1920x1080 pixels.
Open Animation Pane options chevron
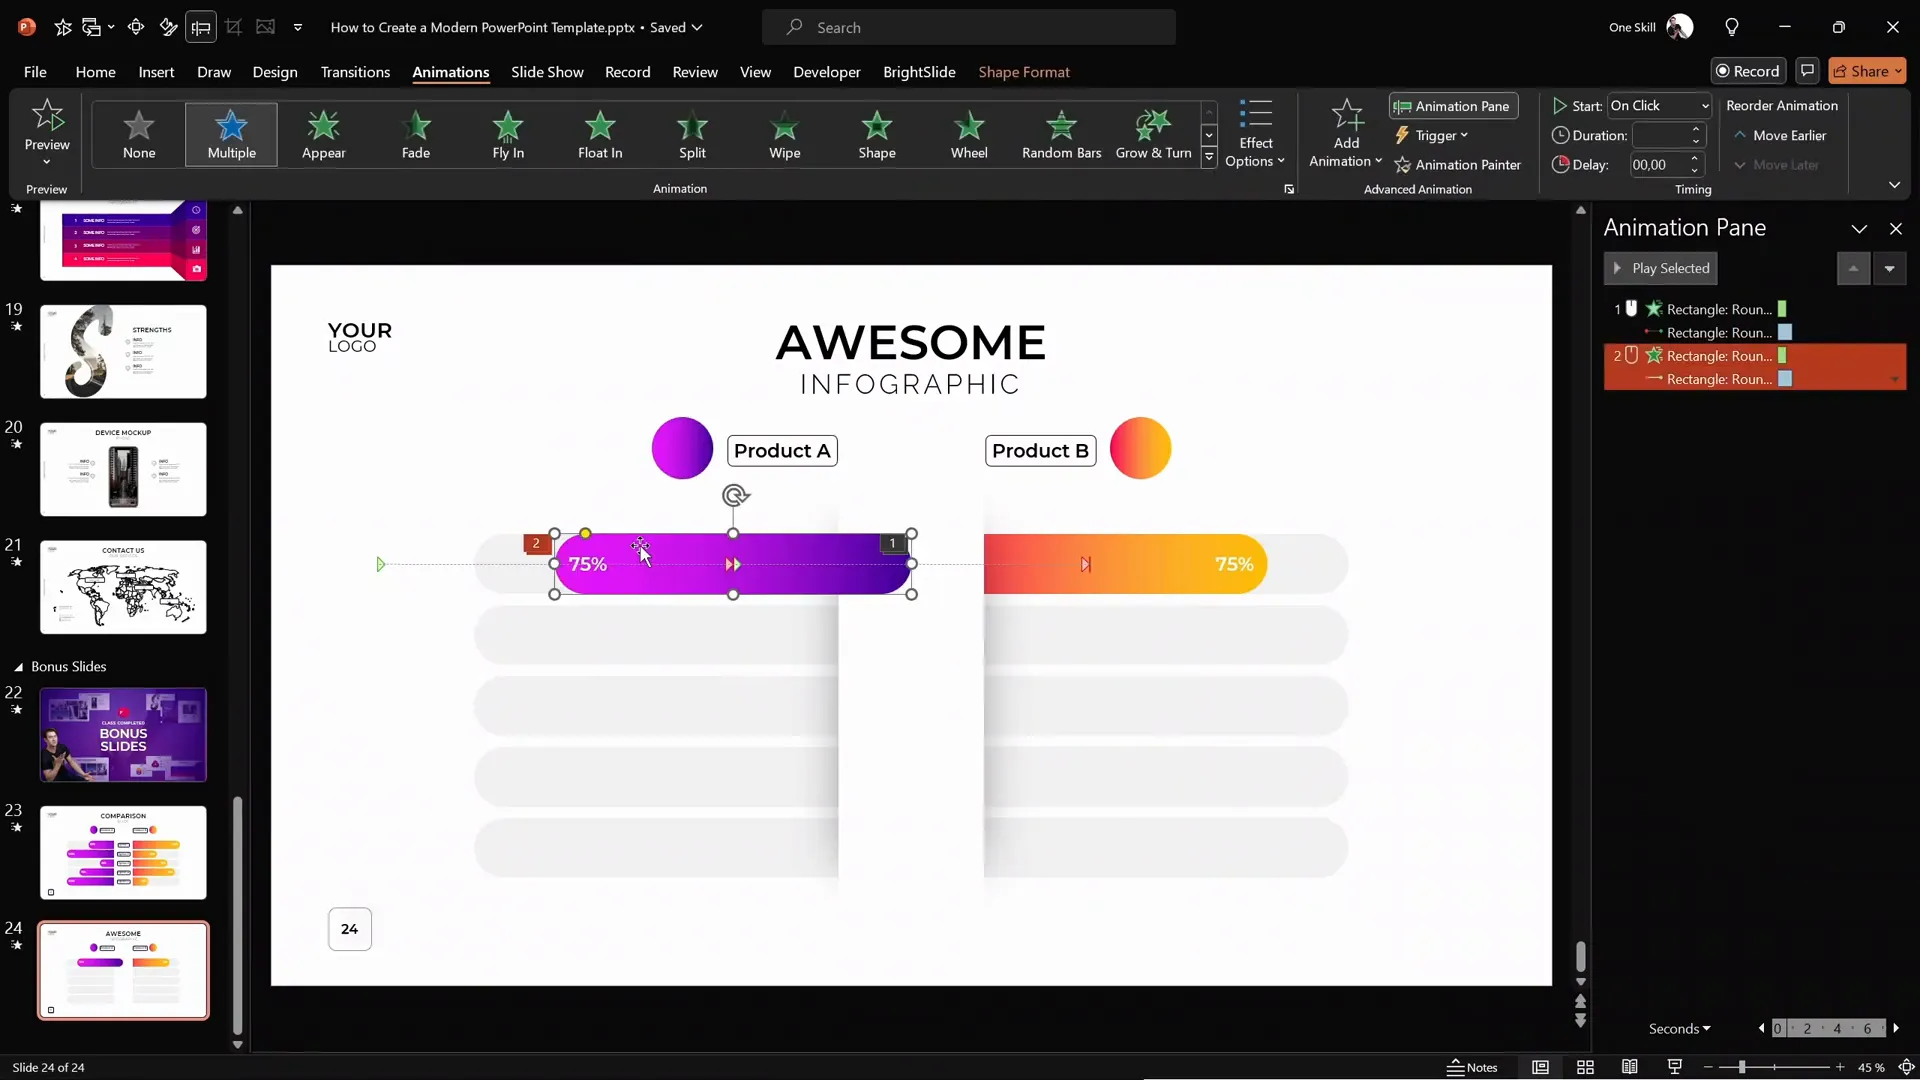[1859, 229]
